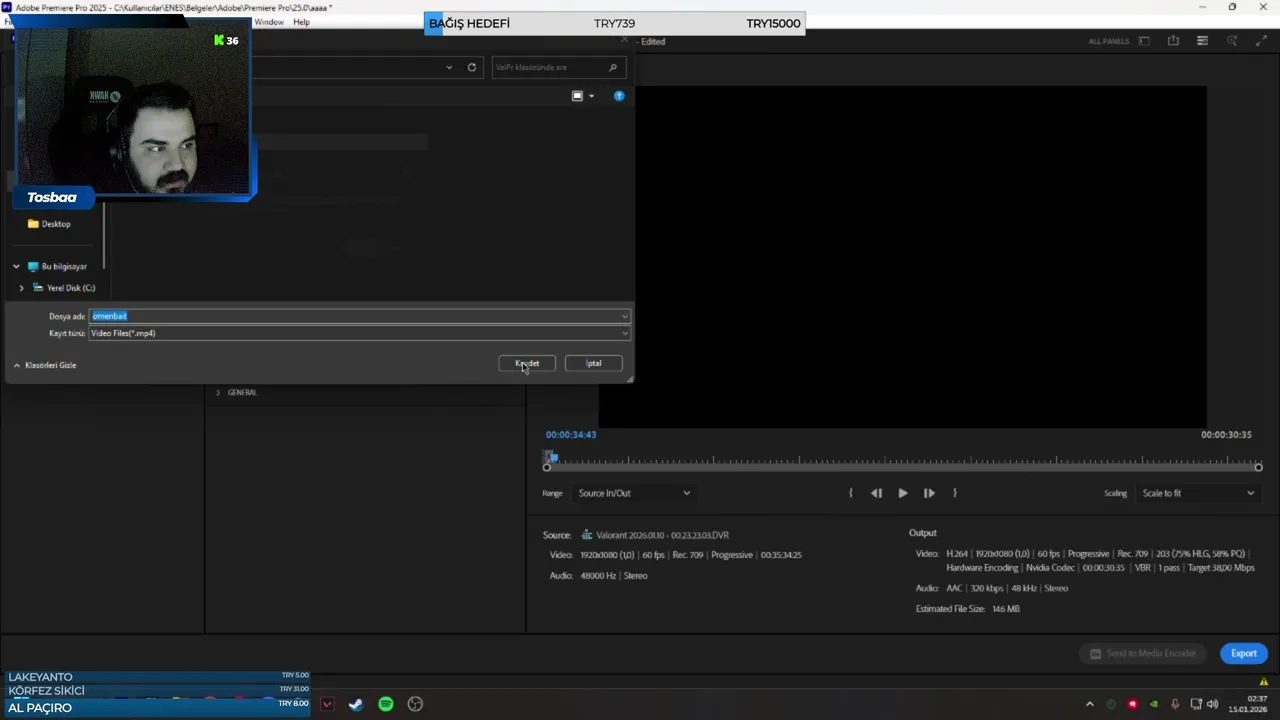Click the quick export share icon
The width and height of the screenshot is (1280, 720).
pos(1173,41)
